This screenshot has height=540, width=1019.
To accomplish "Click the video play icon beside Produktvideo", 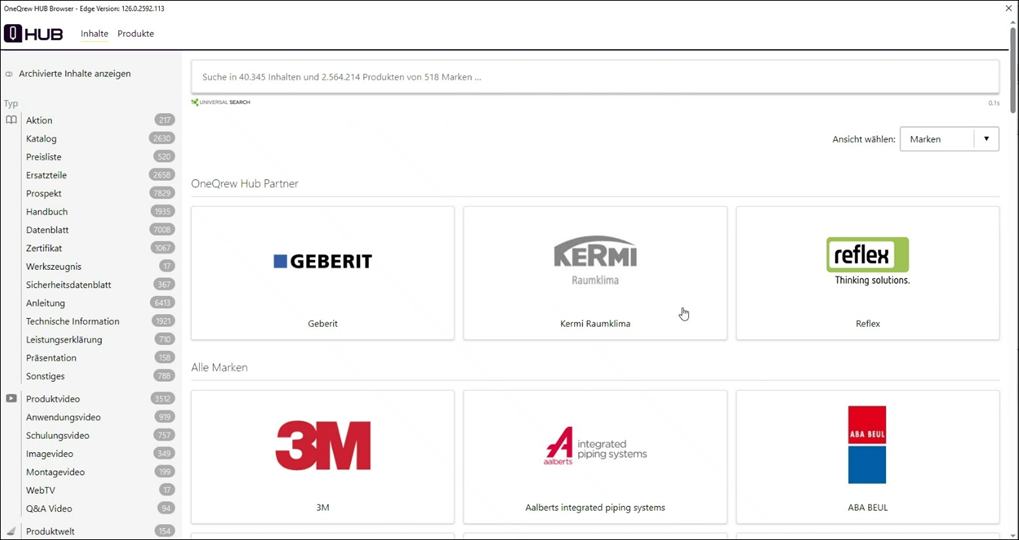I will click(12, 398).
